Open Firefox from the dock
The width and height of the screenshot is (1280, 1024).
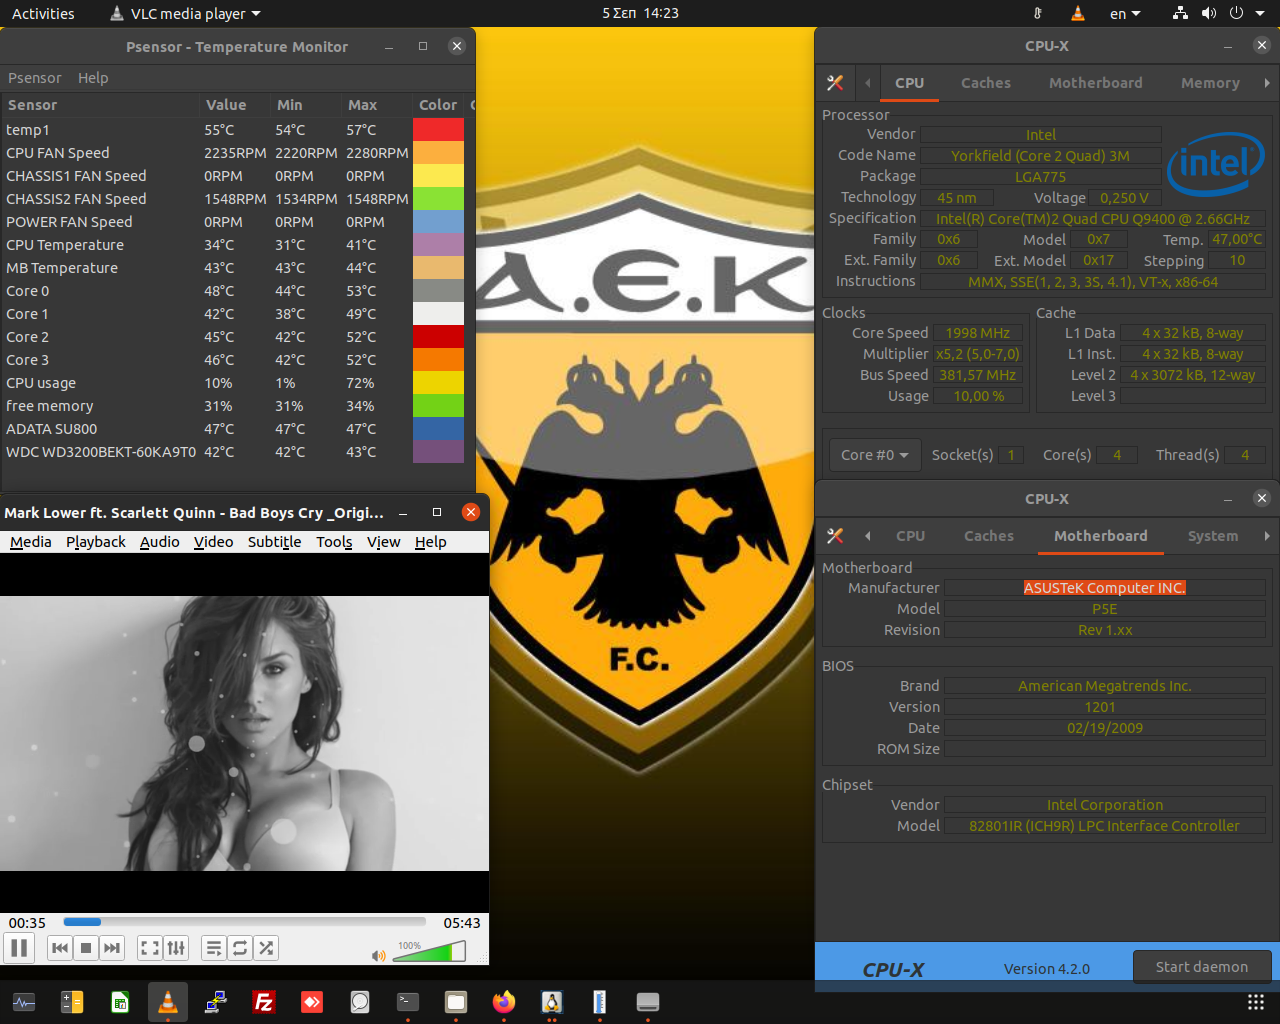[504, 1002]
